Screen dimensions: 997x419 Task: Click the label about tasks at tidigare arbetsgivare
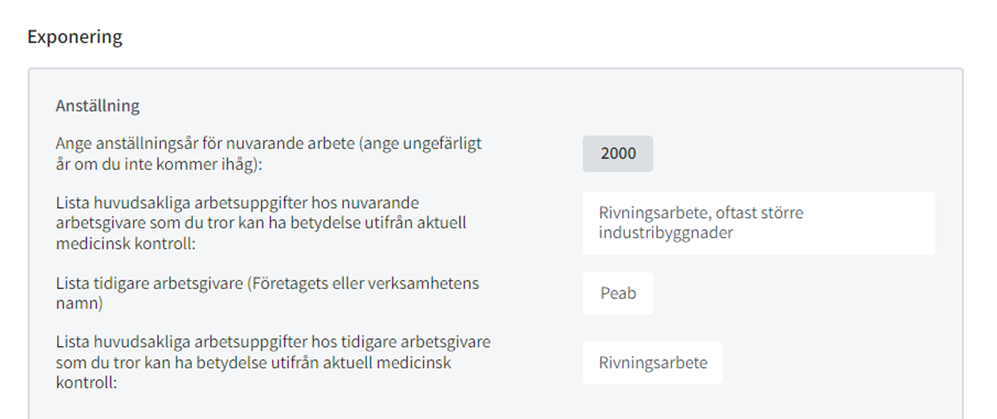pos(273,363)
